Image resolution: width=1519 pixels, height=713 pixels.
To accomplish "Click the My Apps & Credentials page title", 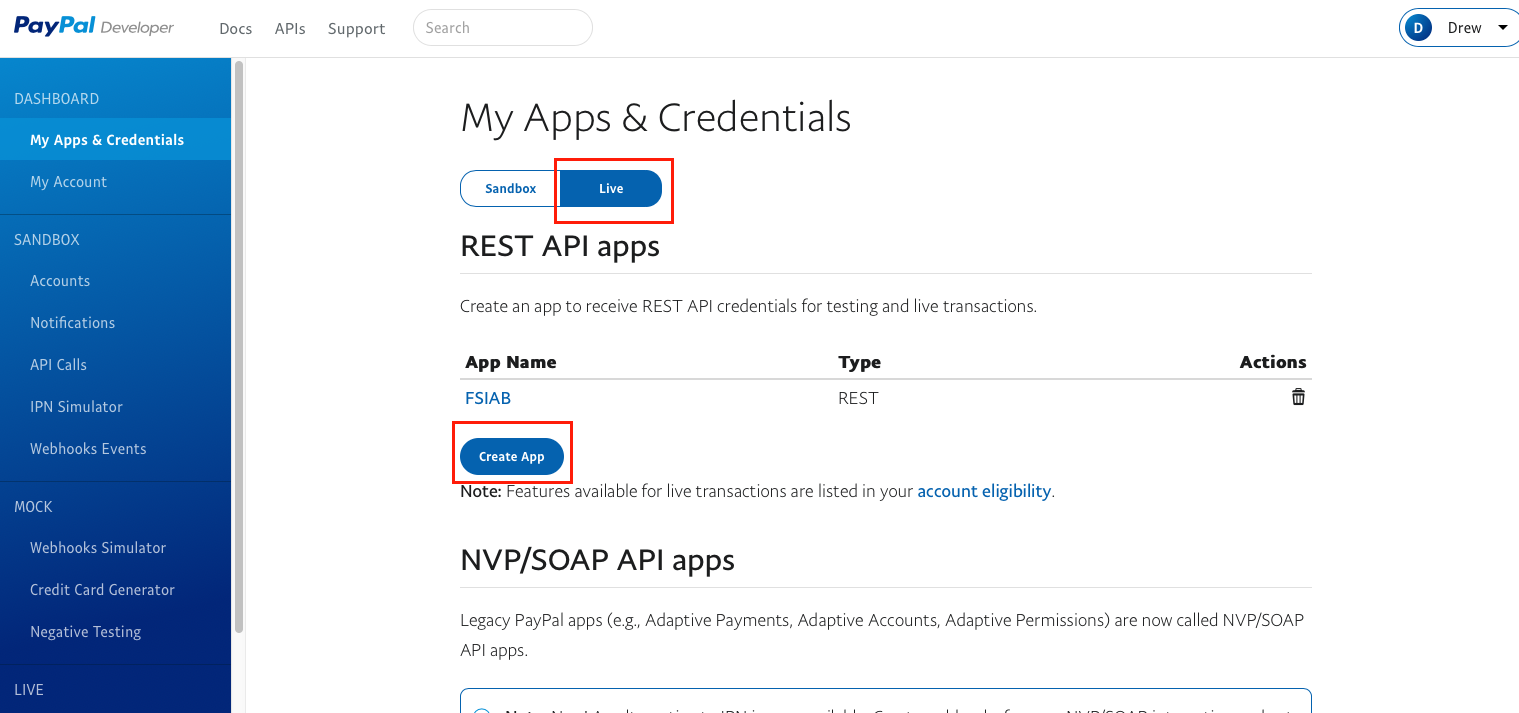I will (656, 118).
